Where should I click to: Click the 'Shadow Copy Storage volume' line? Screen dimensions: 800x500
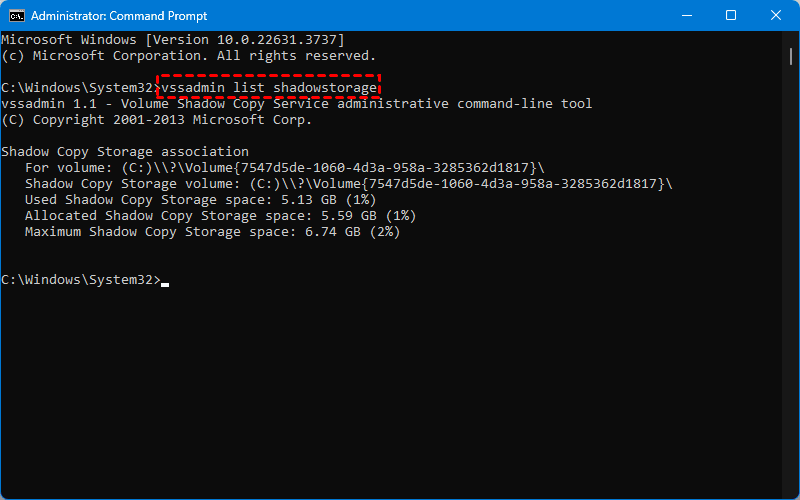[x=349, y=184]
